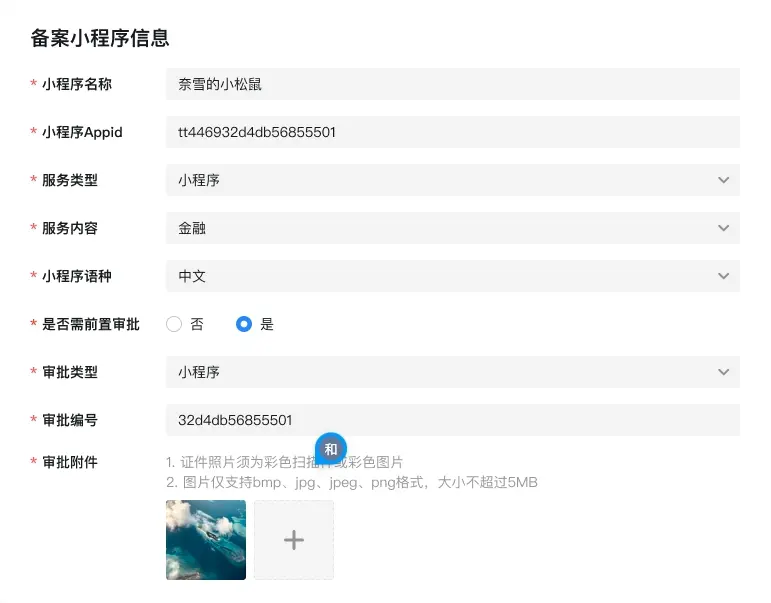Image resolution: width=771 pixels, height=603 pixels.
Task: Click the 是否需前置审批 field label
Action: click(90, 324)
